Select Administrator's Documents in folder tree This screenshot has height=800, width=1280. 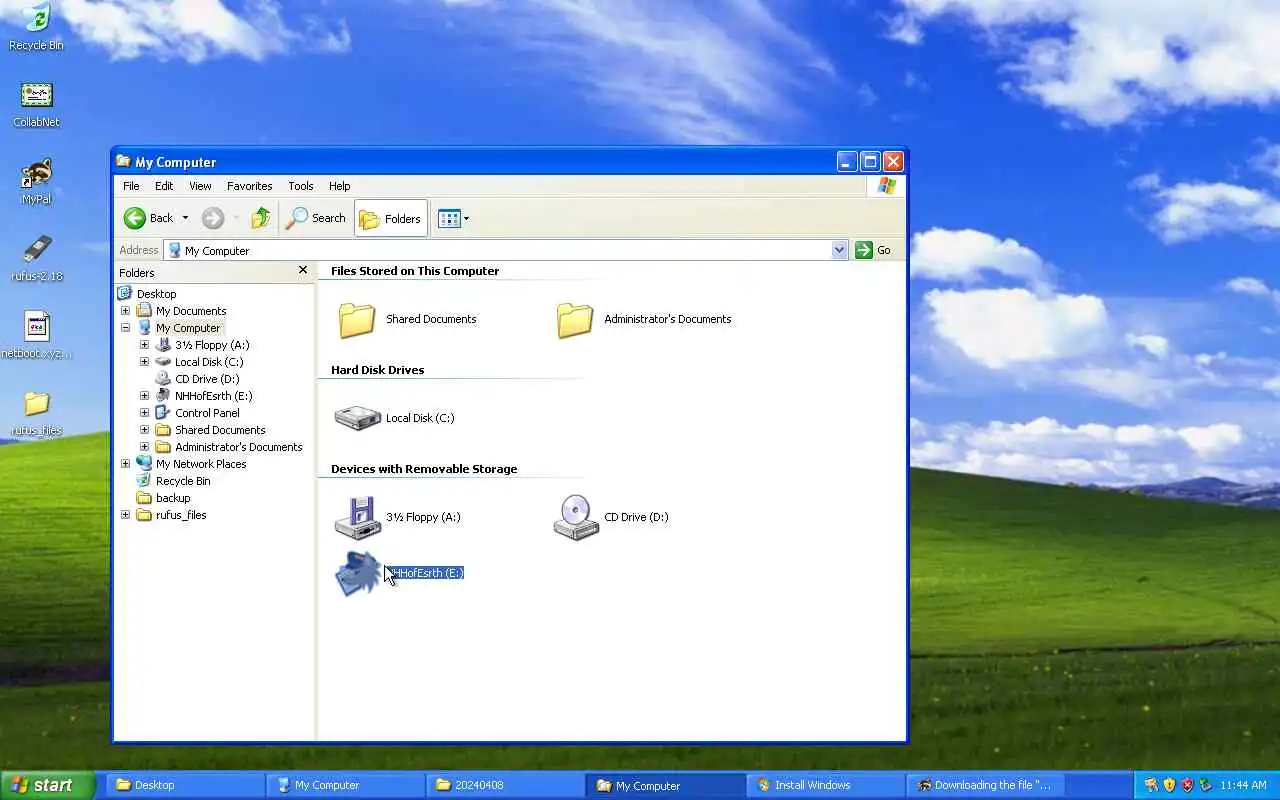click(238, 447)
